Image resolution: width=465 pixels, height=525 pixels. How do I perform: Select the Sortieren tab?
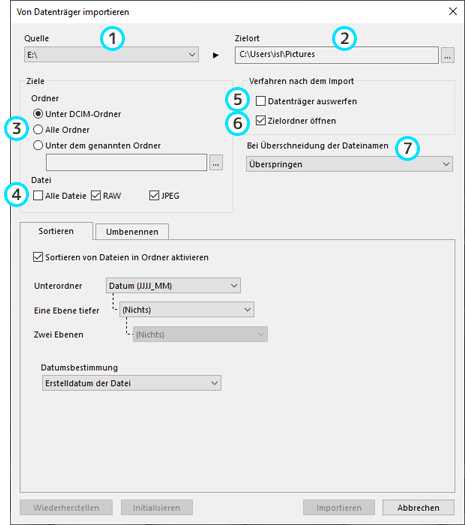(x=56, y=231)
